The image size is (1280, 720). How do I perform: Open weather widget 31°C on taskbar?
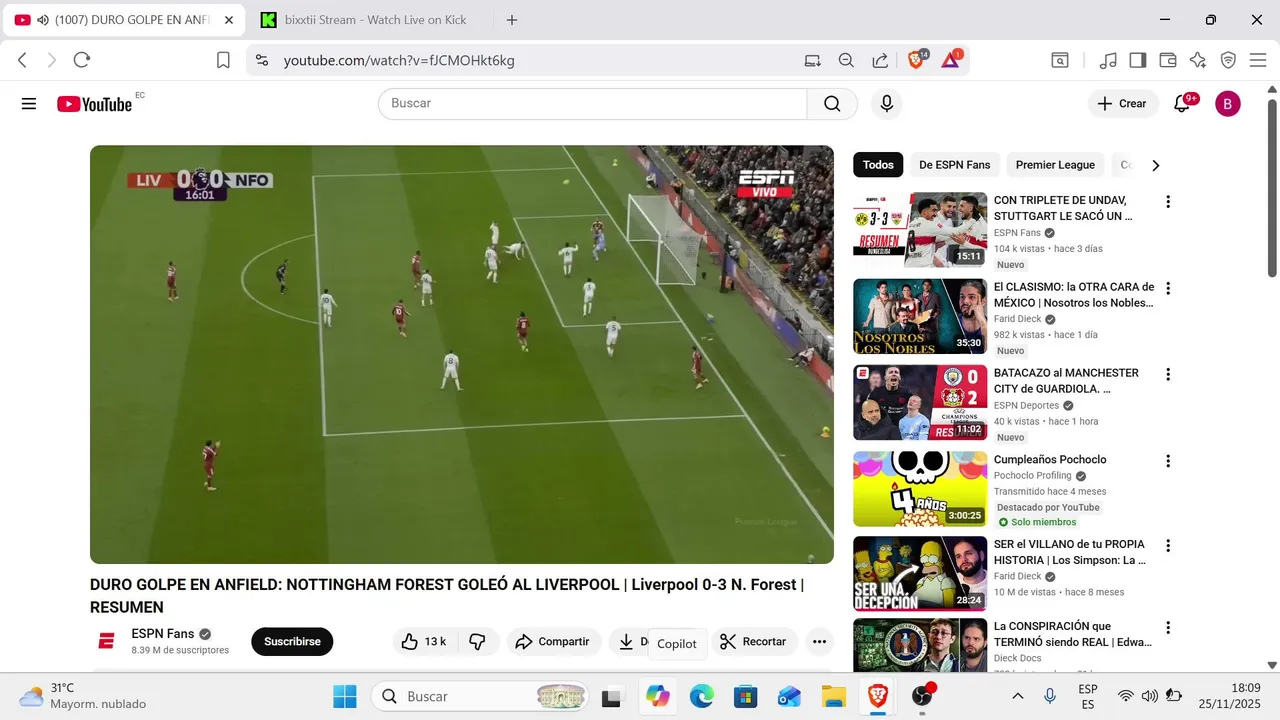point(83,696)
